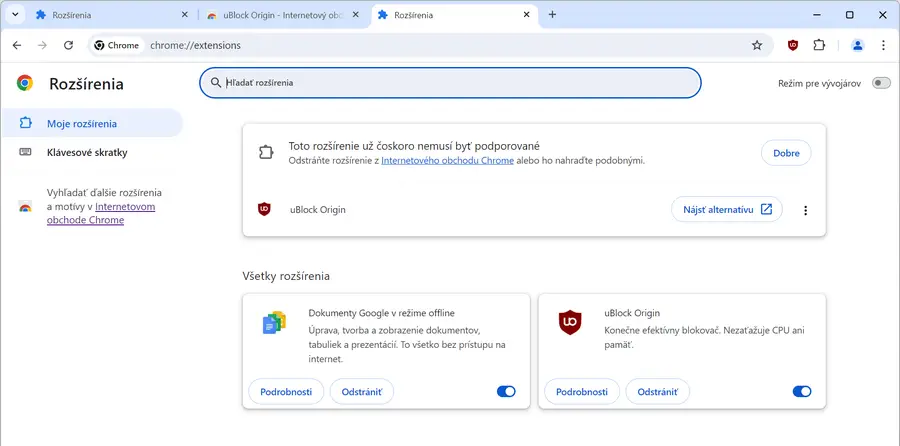This screenshot has width=900, height=446.
Task: Open more actions for uBlock Origin warning
Action: (805, 210)
